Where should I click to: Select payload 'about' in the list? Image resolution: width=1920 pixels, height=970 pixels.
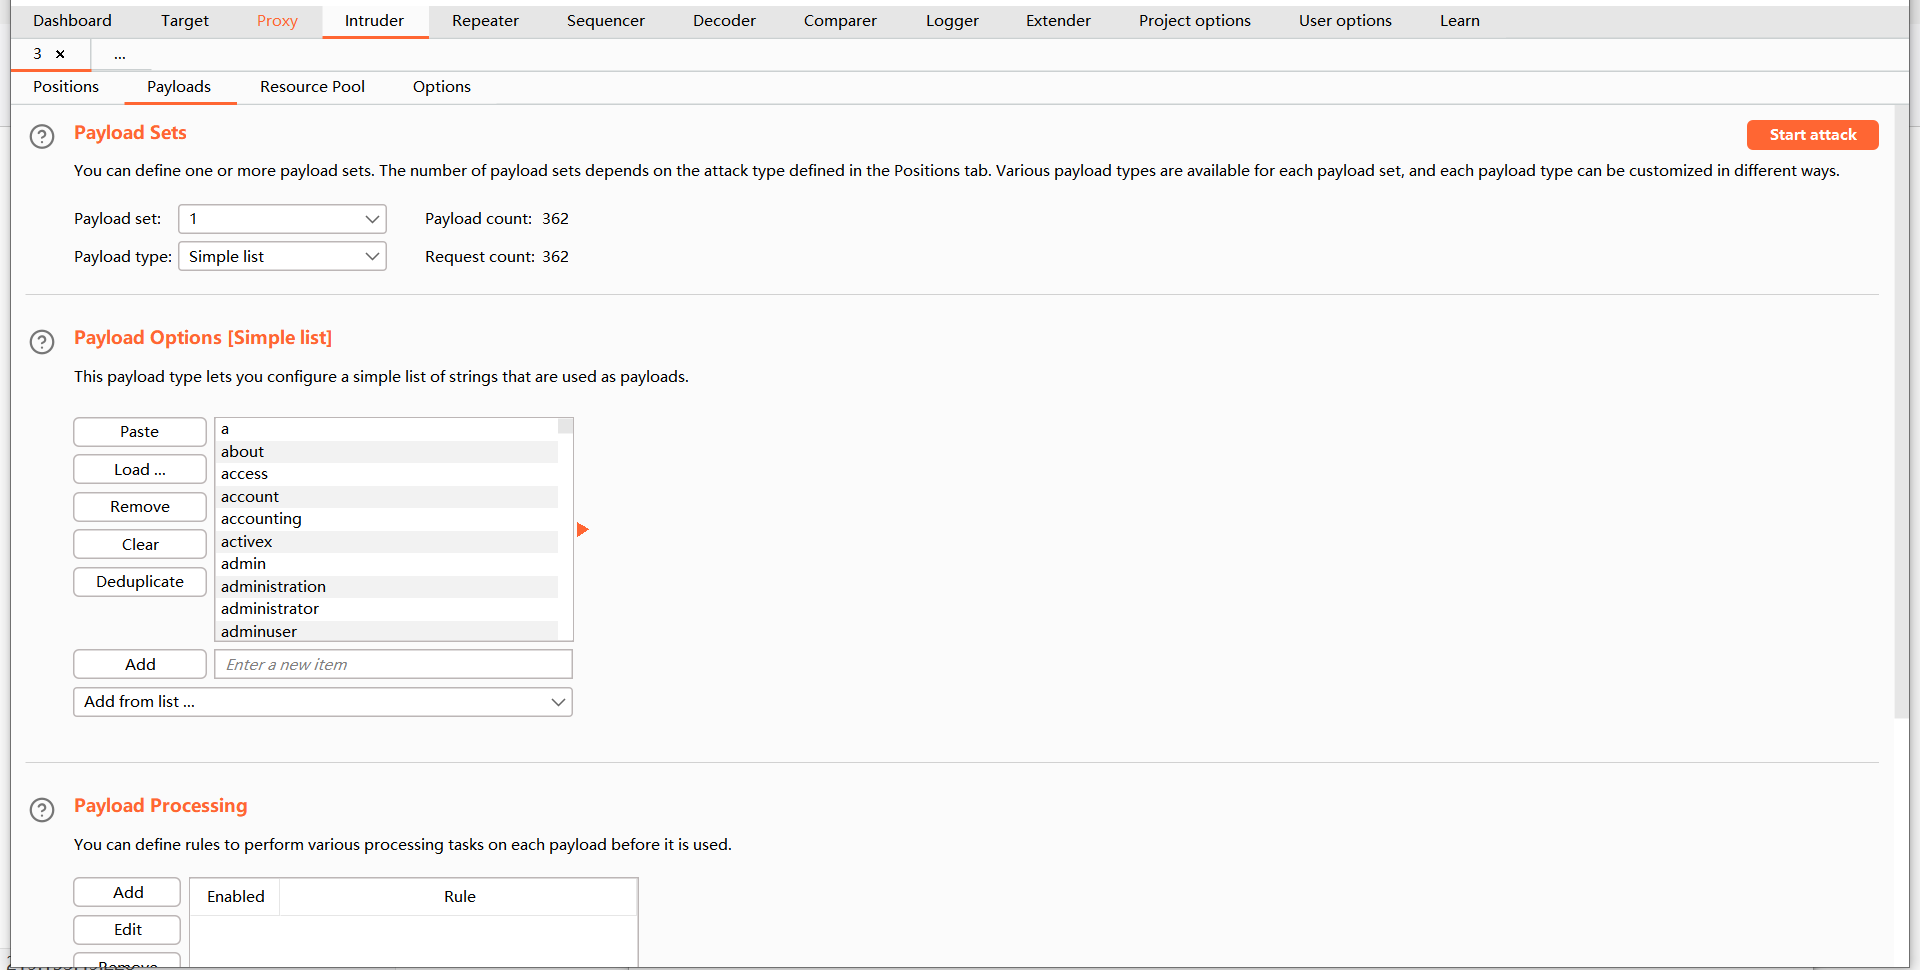[x=386, y=452]
